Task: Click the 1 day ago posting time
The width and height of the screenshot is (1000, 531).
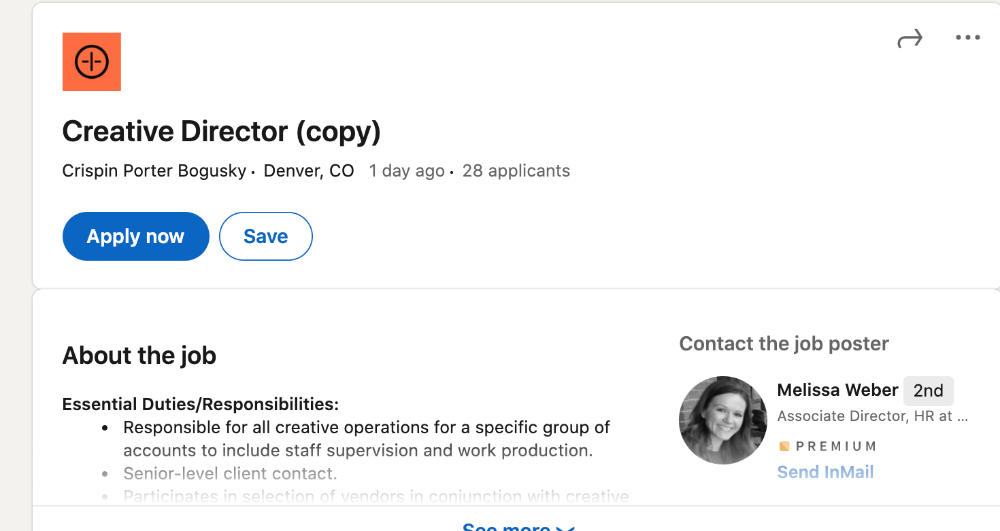Action: (x=406, y=171)
